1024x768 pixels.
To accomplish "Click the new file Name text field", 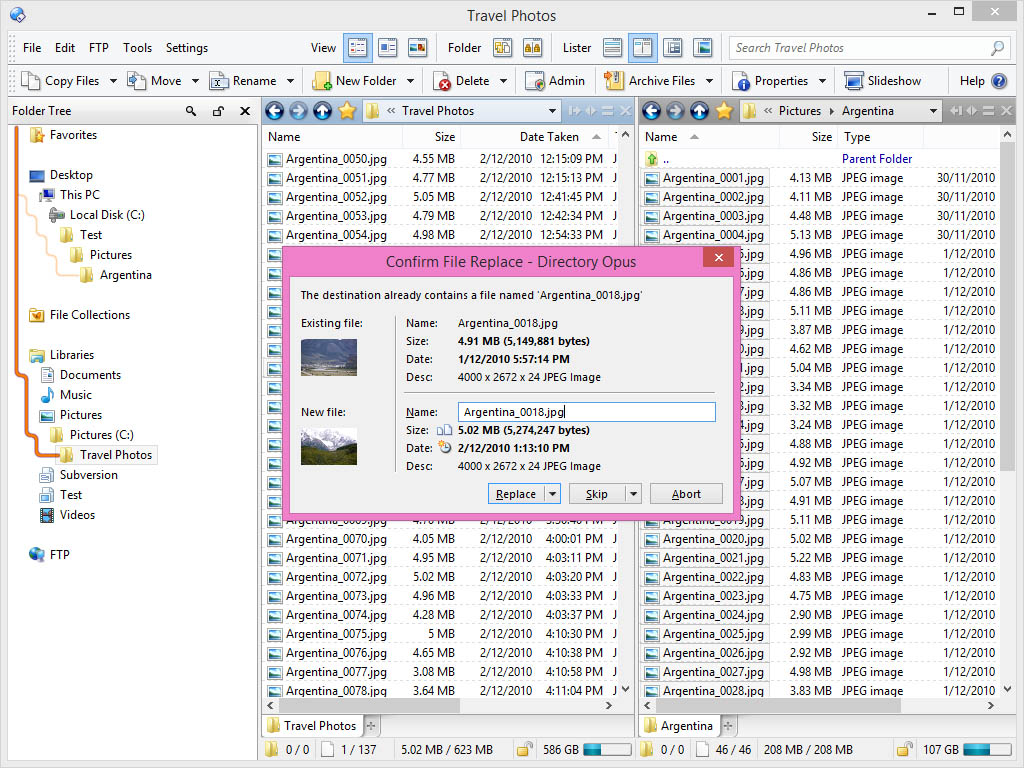I will click(586, 412).
